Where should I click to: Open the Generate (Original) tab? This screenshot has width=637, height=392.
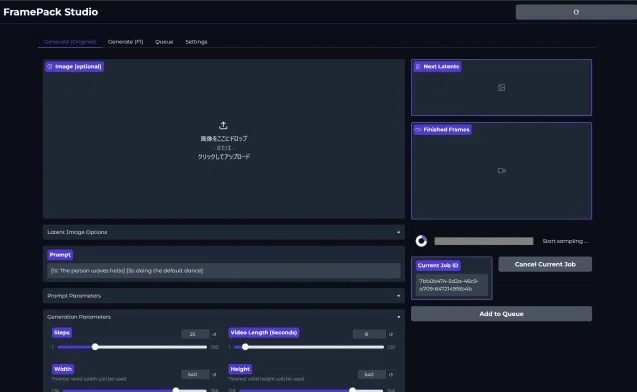(x=70, y=42)
